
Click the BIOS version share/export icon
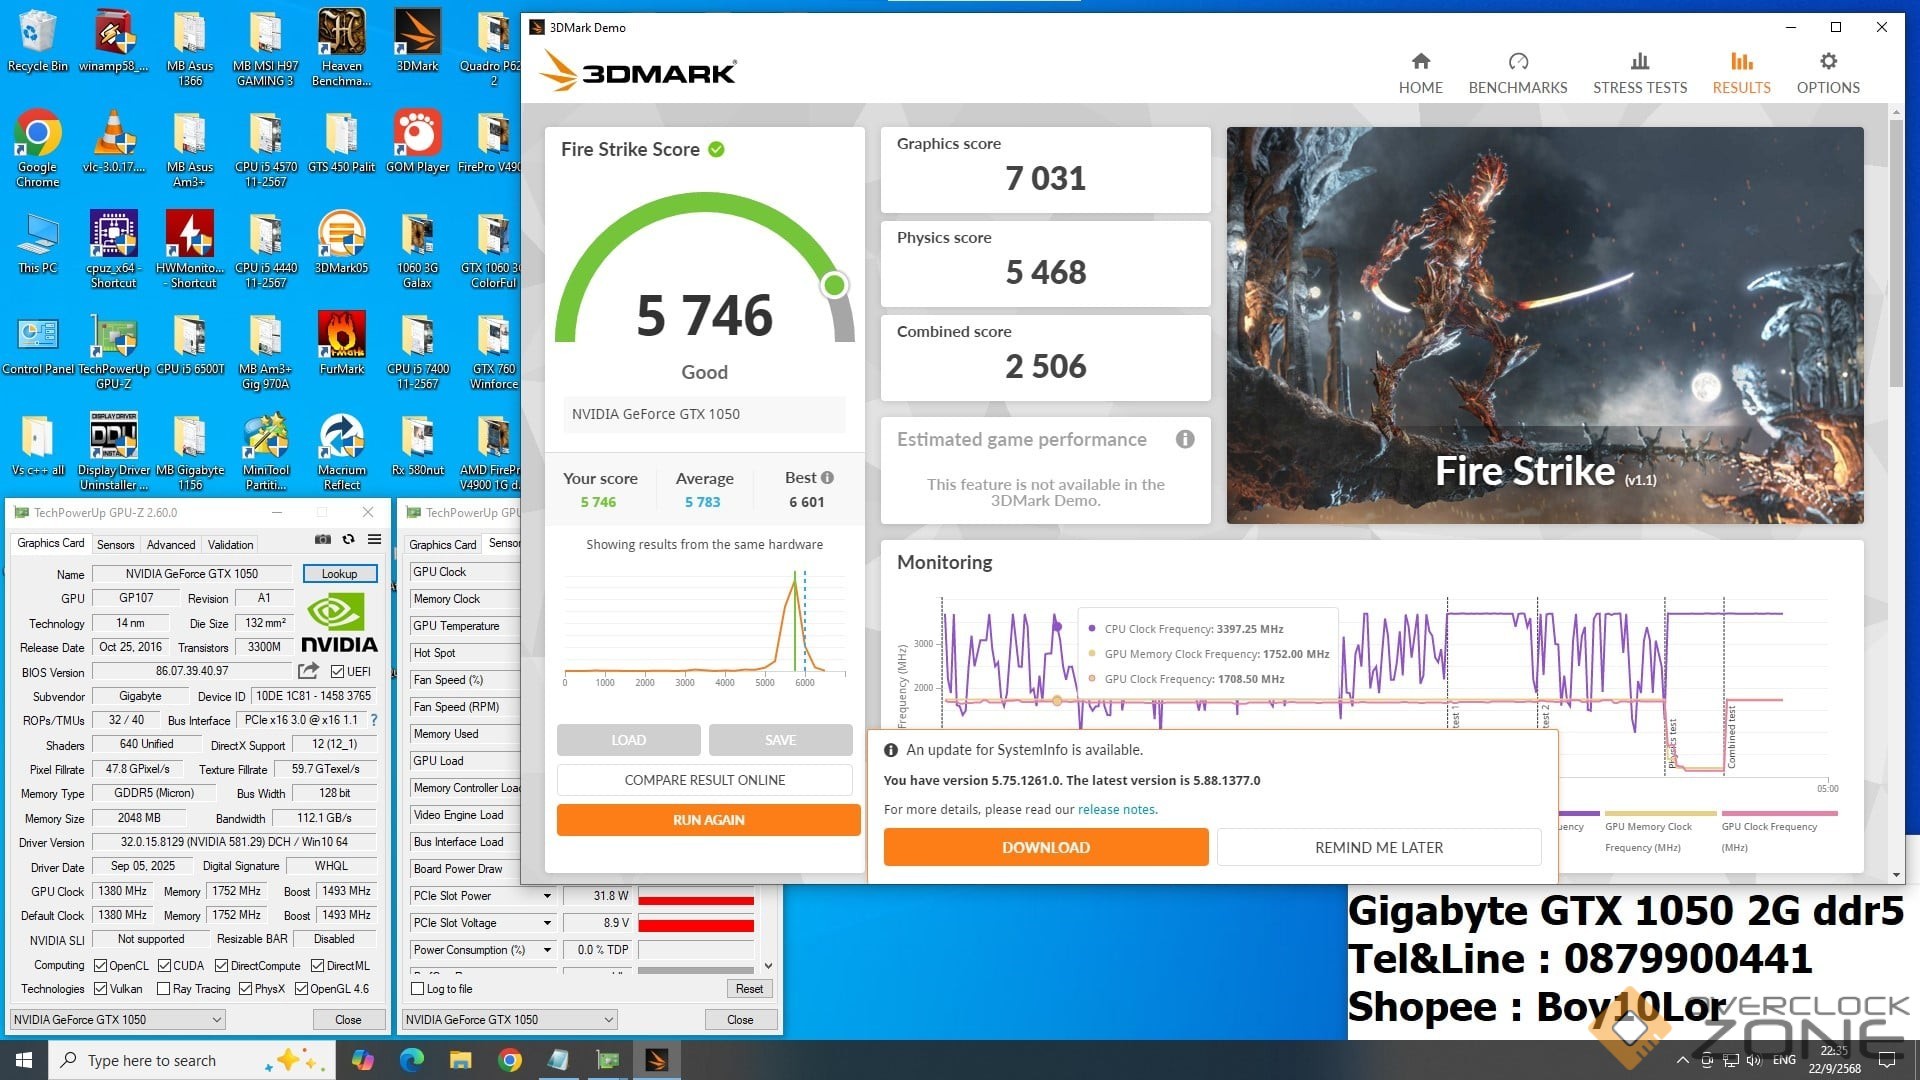point(308,671)
